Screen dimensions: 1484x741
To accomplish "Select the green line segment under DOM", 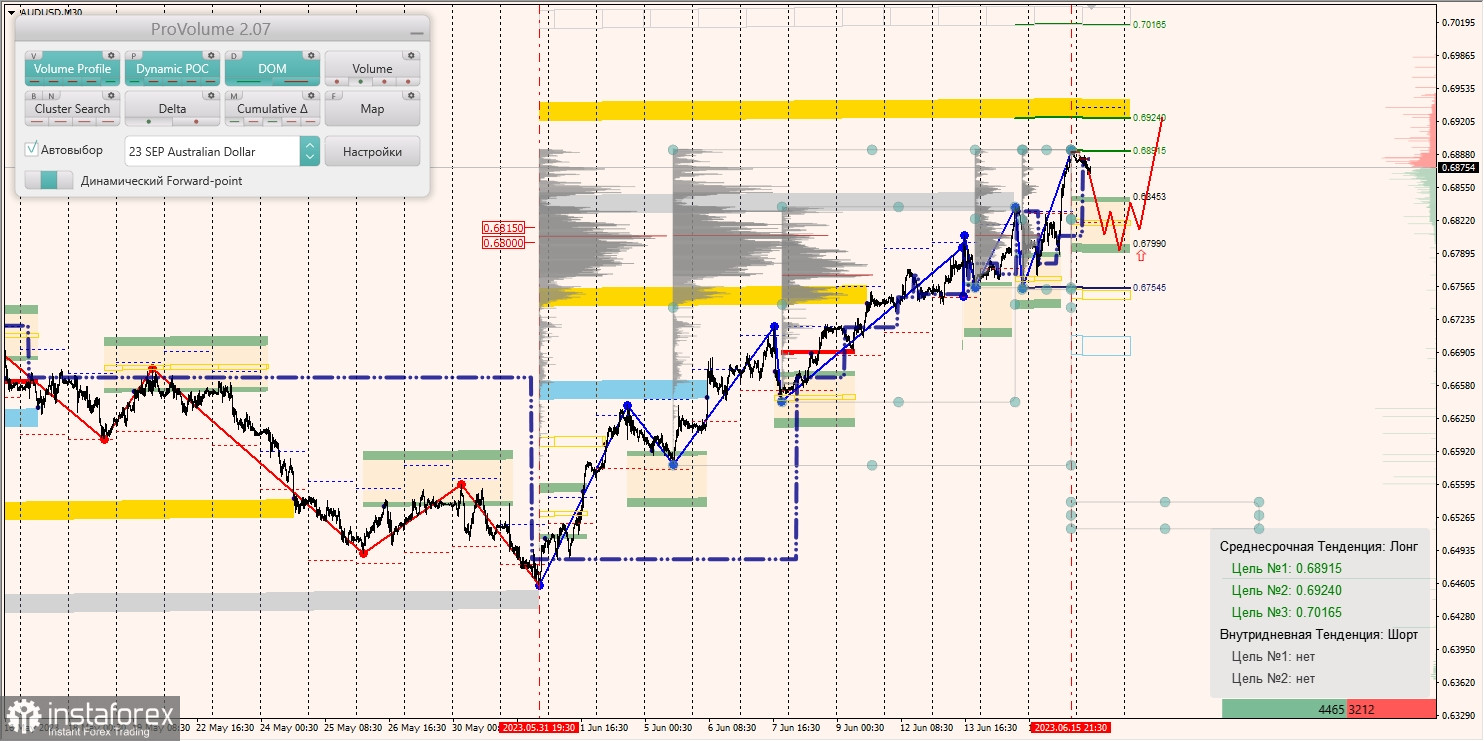I will tap(249, 81).
